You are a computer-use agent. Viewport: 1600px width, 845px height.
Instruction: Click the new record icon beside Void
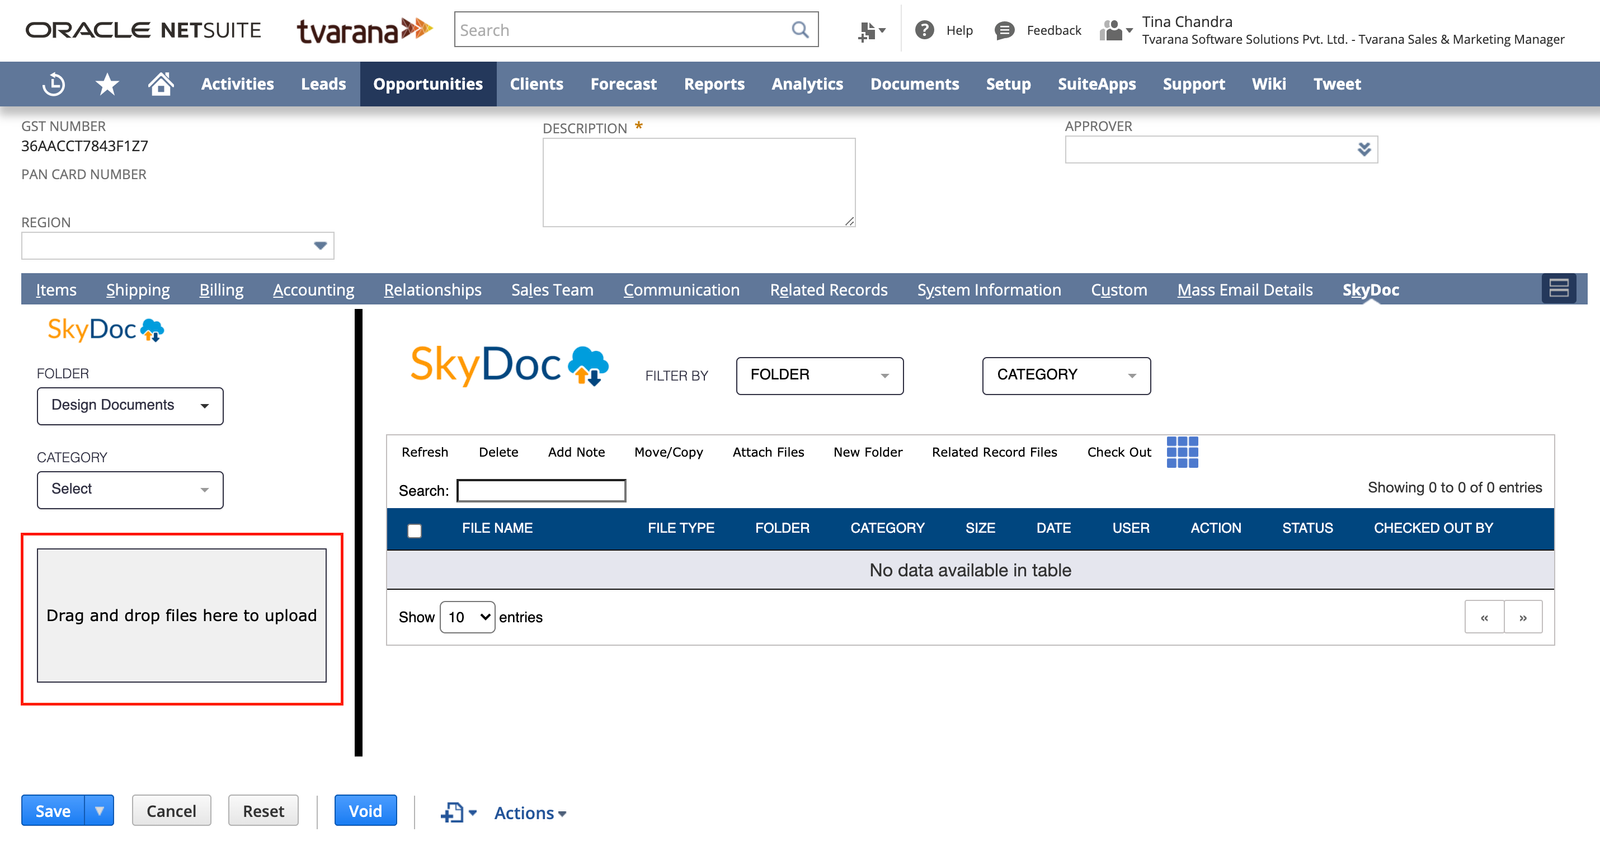459,813
